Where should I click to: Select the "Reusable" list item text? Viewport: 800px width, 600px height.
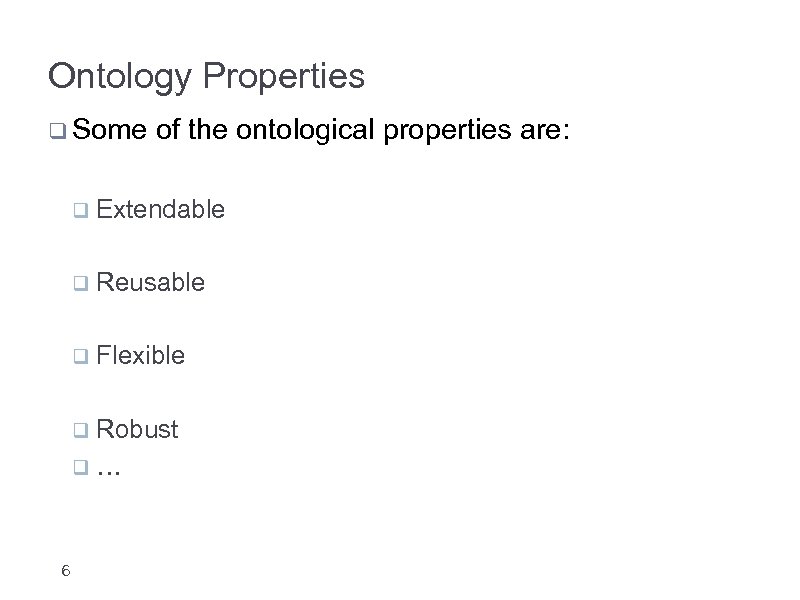[x=151, y=283]
